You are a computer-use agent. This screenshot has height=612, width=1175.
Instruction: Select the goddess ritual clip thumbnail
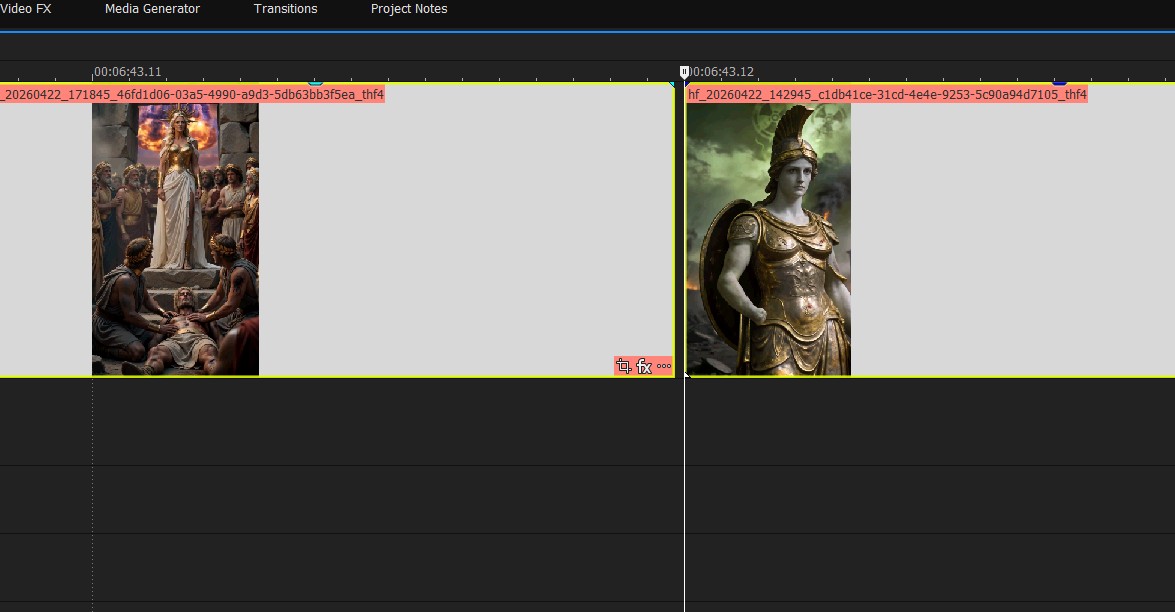[x=175, y=238]
